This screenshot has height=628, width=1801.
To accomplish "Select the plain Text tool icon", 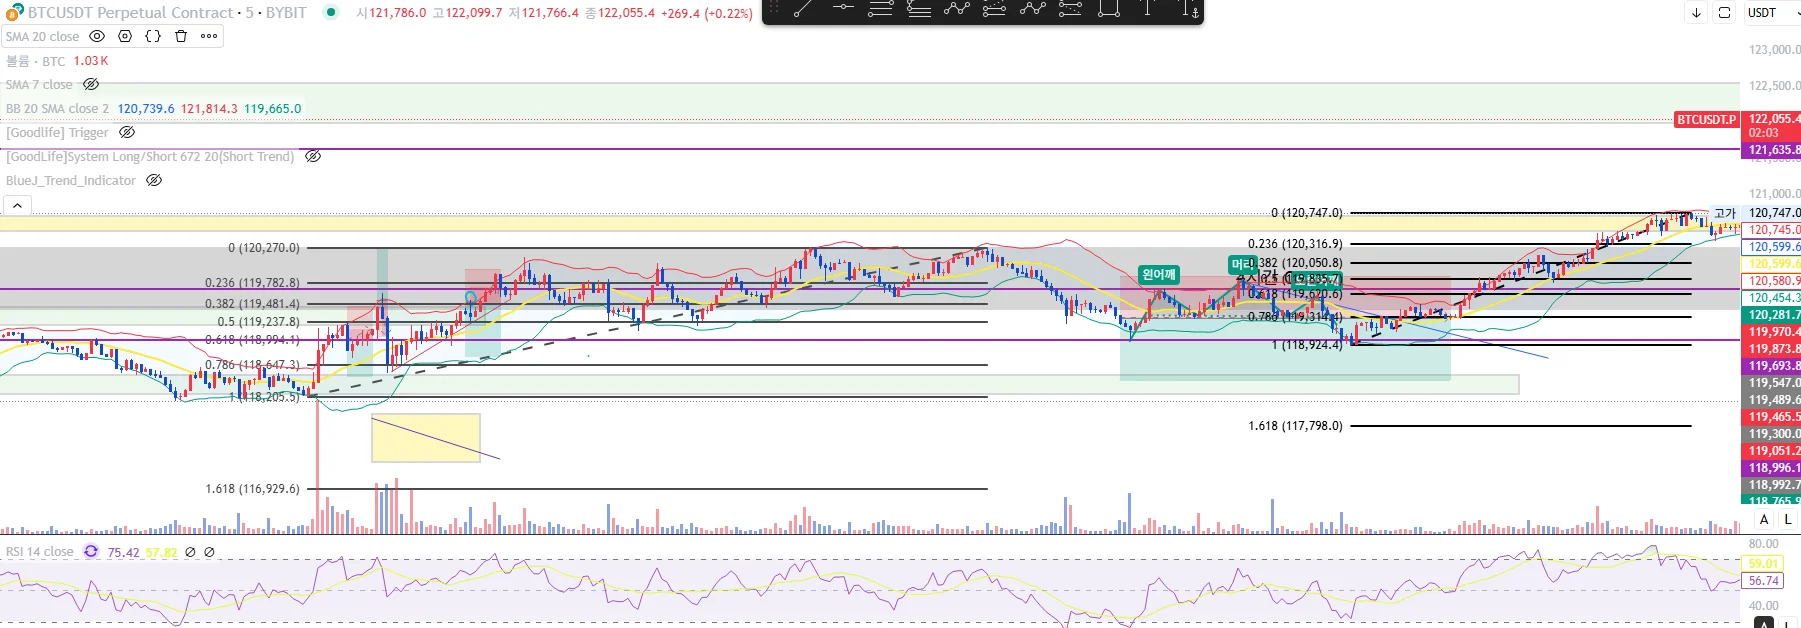I will 1147,9.
